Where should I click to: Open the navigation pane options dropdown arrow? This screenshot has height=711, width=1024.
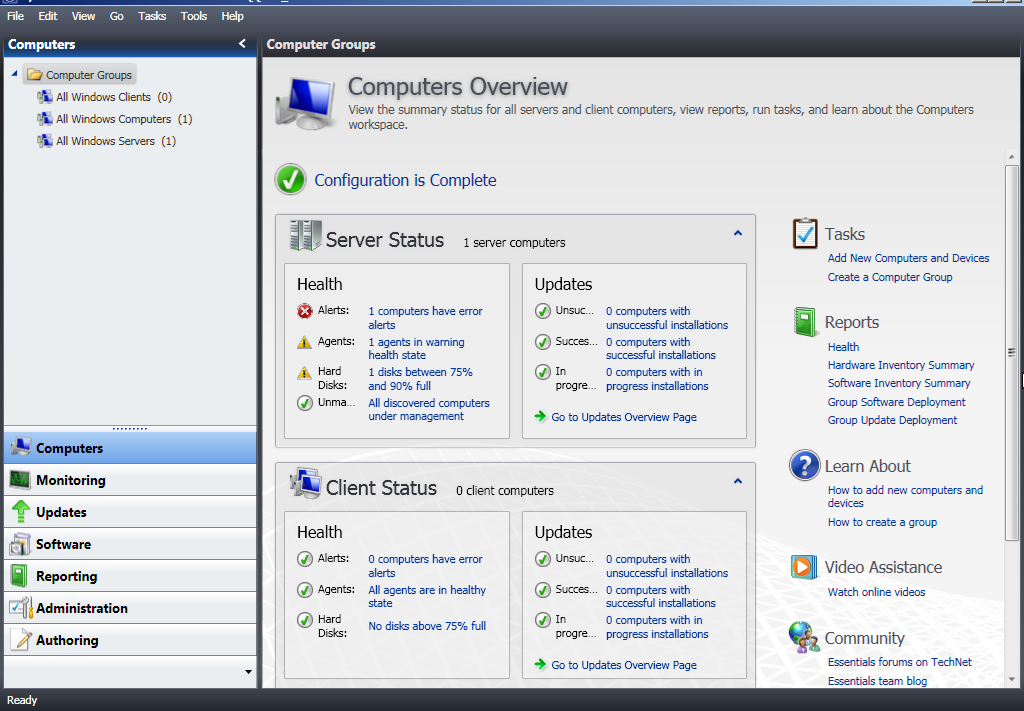click(x=248, y=672)
